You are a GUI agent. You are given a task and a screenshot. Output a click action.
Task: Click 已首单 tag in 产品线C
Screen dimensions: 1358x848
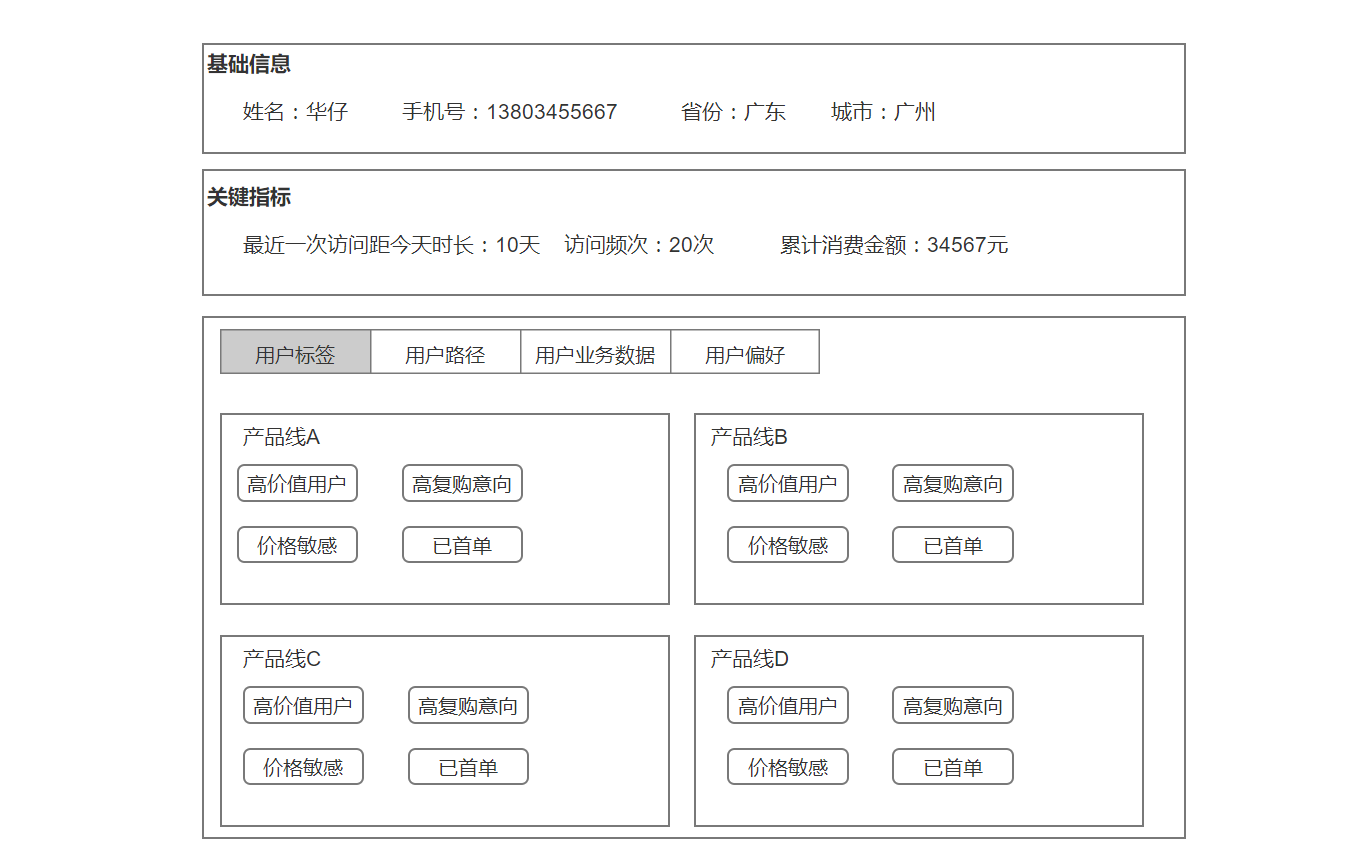pyautogui.click(x=468, y=767)
